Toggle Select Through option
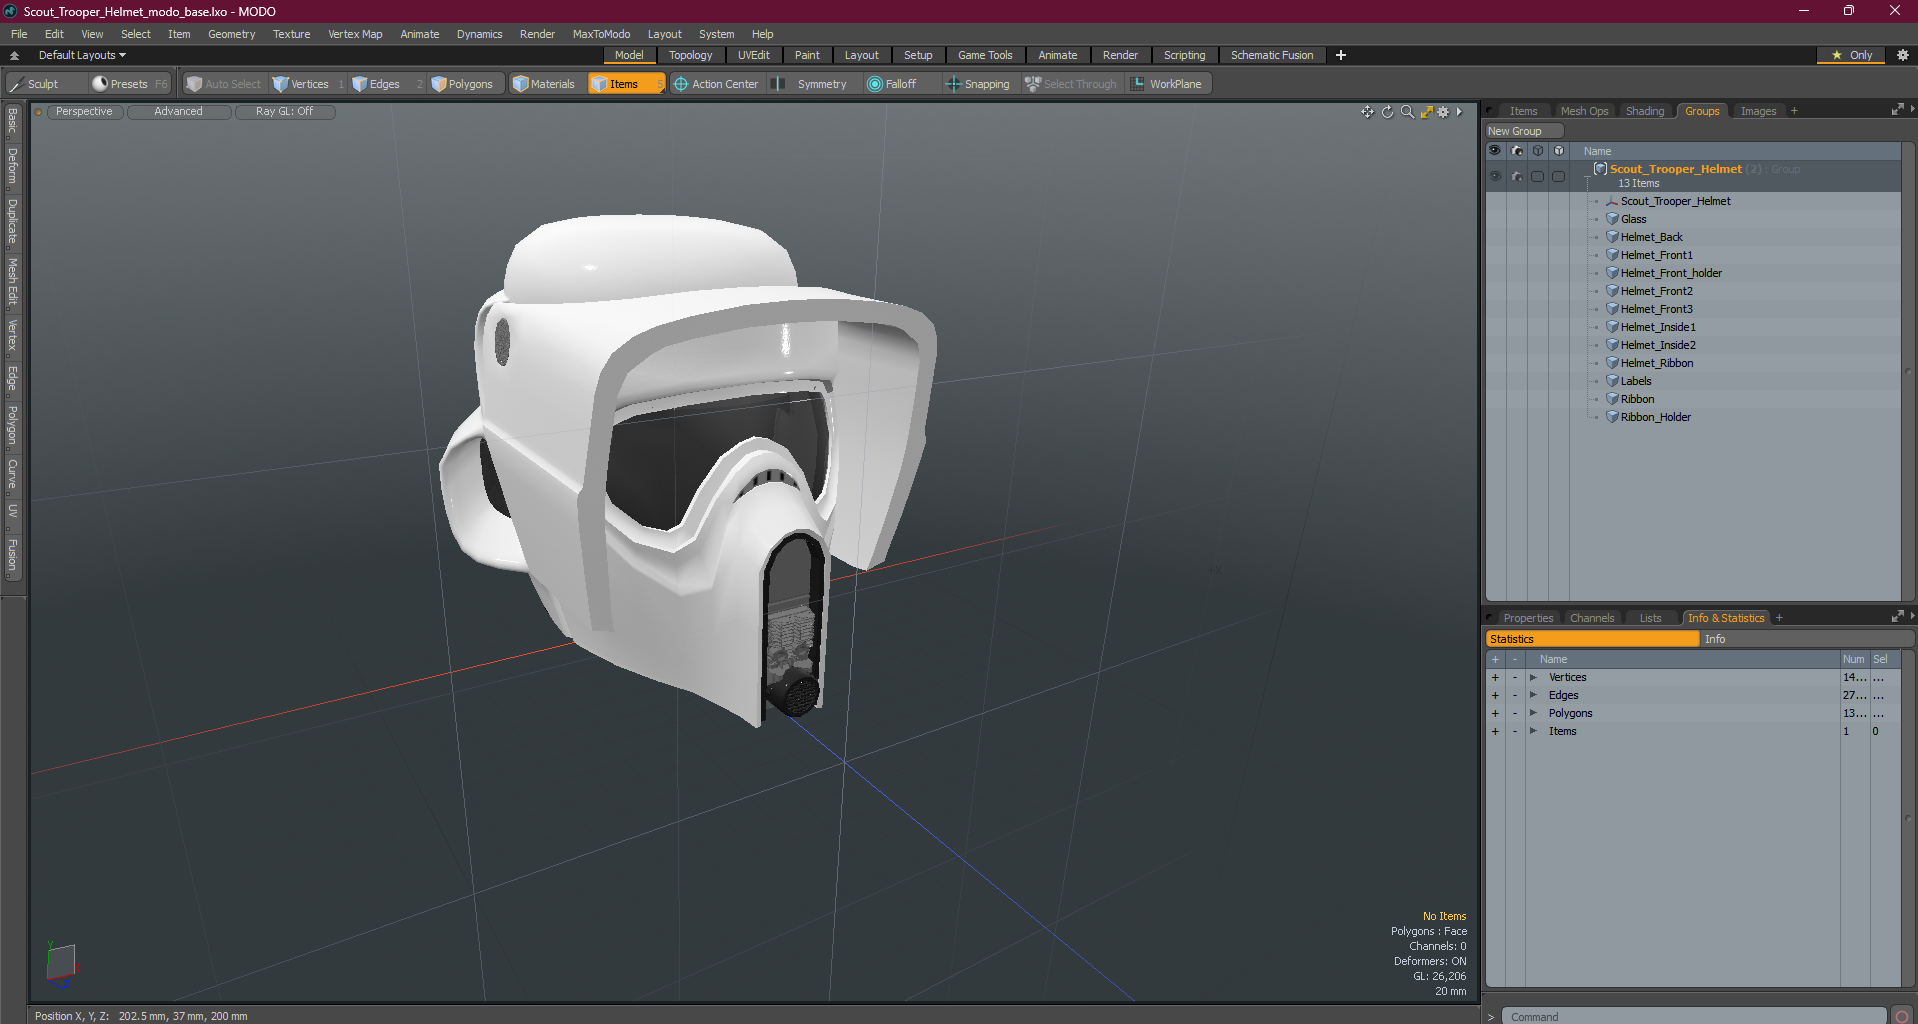This screenshot has height=1024, width=1918. coord(1071,84)
